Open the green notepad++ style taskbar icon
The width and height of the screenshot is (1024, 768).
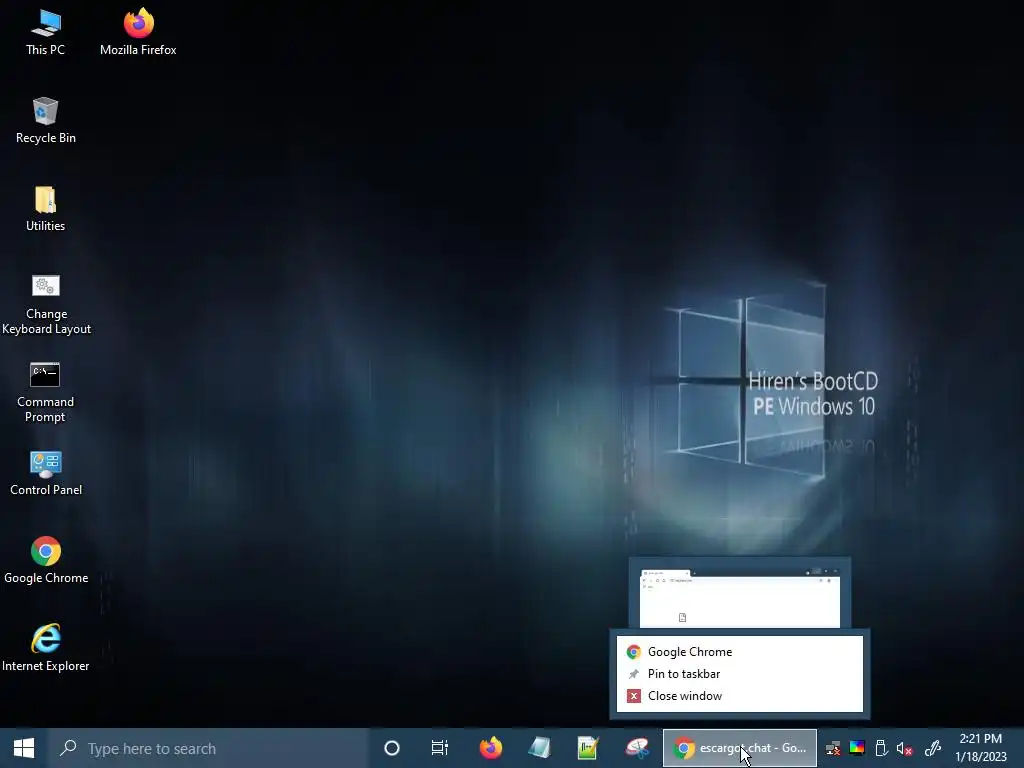point(588,748)
